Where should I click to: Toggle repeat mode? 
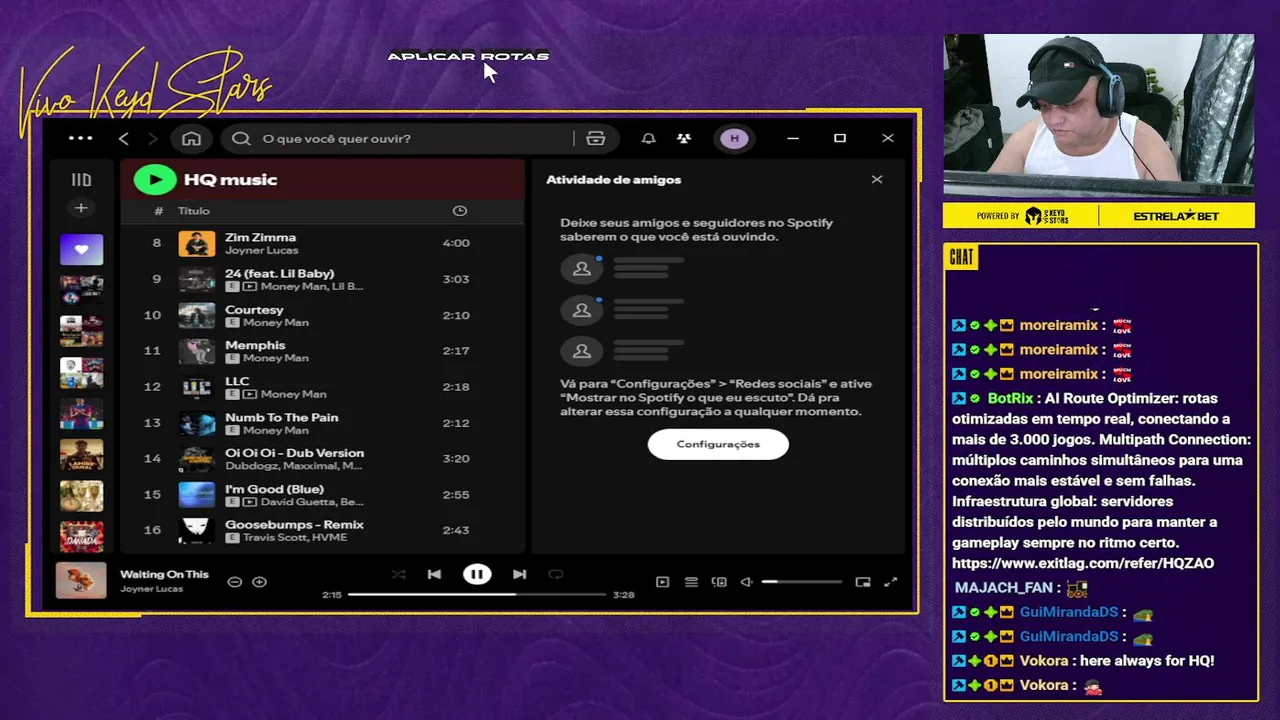pyautogui.click(x=556, y=574)
